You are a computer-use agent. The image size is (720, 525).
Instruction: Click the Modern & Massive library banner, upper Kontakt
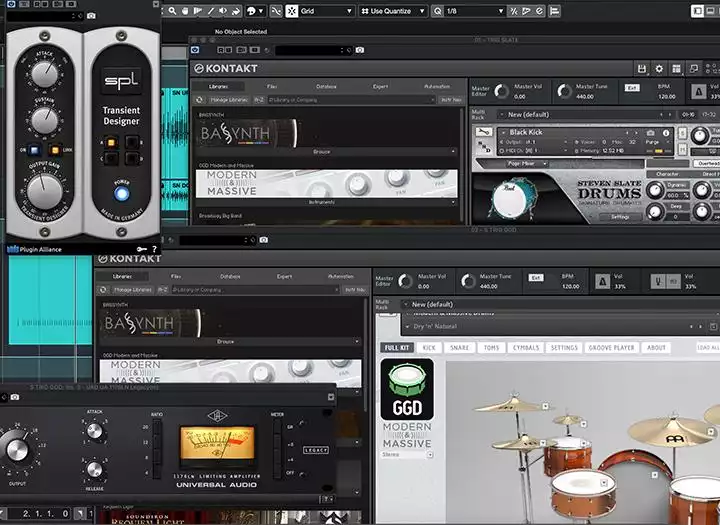pos(326,184)
